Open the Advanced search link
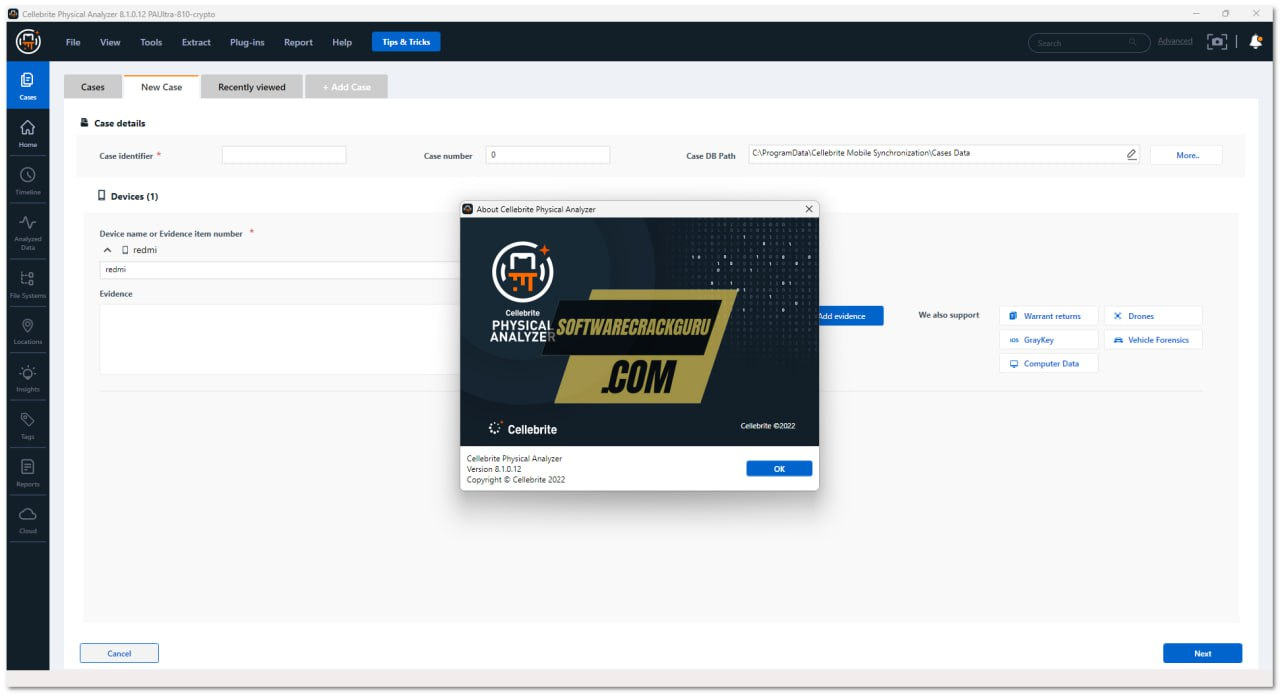This screenshot has width=1280, height=694. click(1175, 42)
